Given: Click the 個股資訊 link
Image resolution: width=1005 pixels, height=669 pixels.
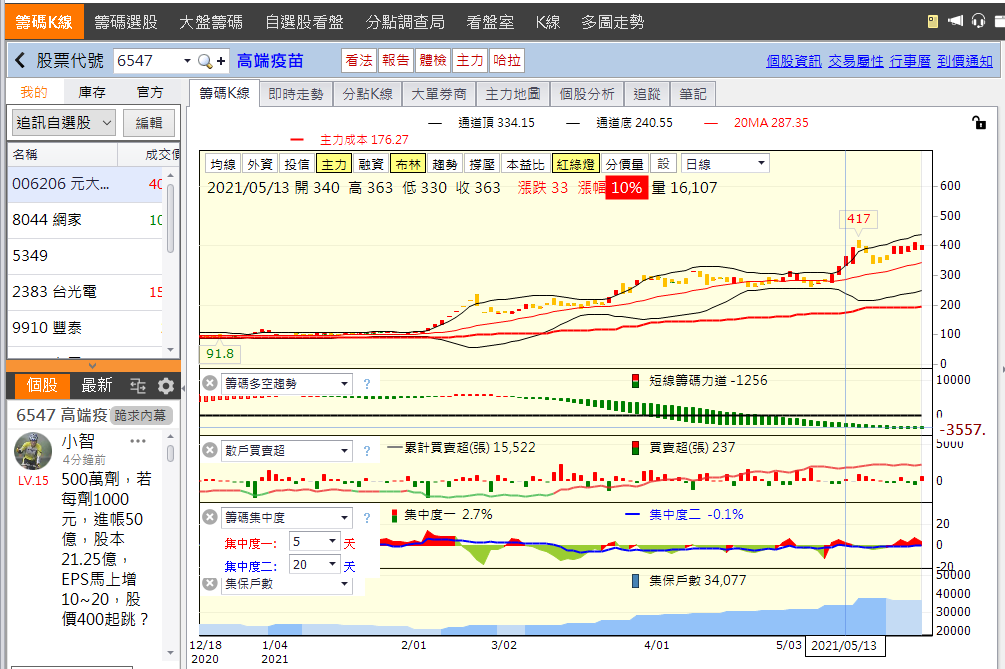Looking at the screenshot, I should pyautogui.click(x=794, y=61).
